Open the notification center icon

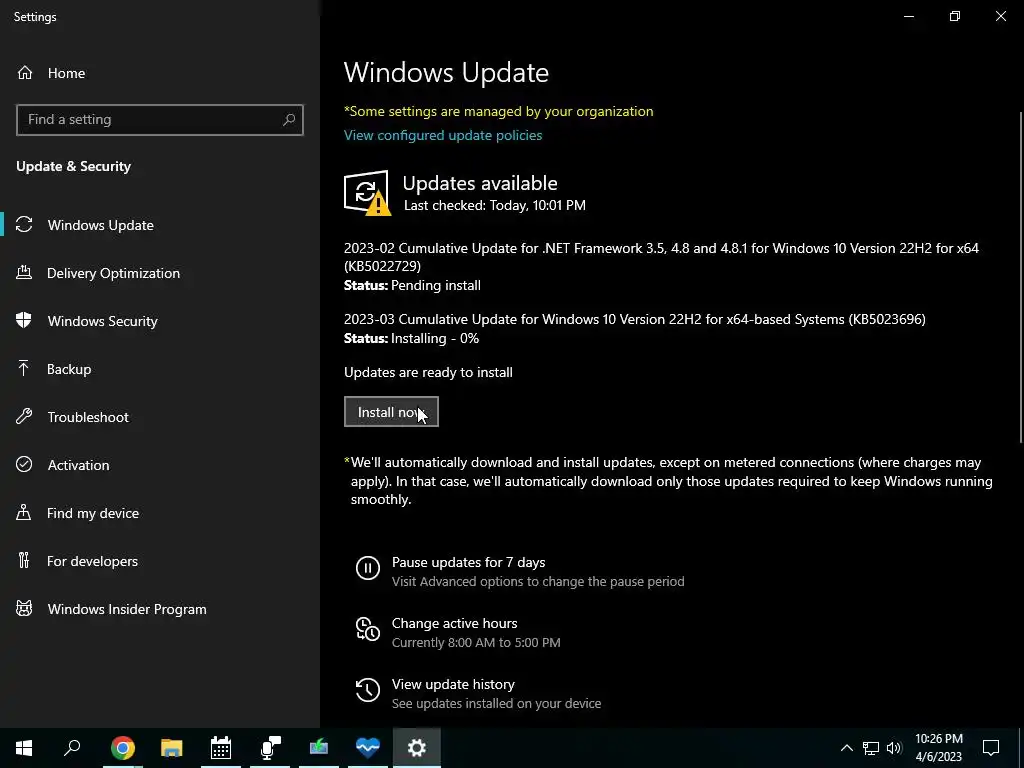pos(991,748)
